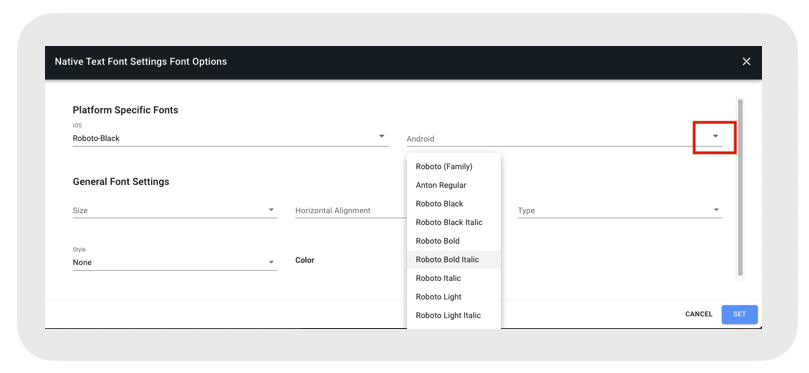Select Roboto (Family) from the list

(454, 167)
